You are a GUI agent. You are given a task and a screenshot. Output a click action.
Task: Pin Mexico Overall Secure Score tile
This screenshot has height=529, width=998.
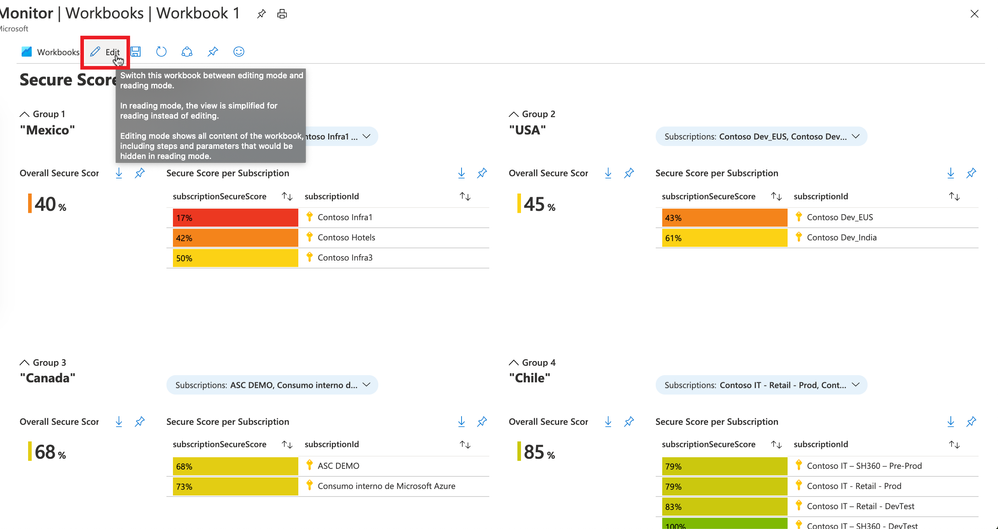point(139,173)
